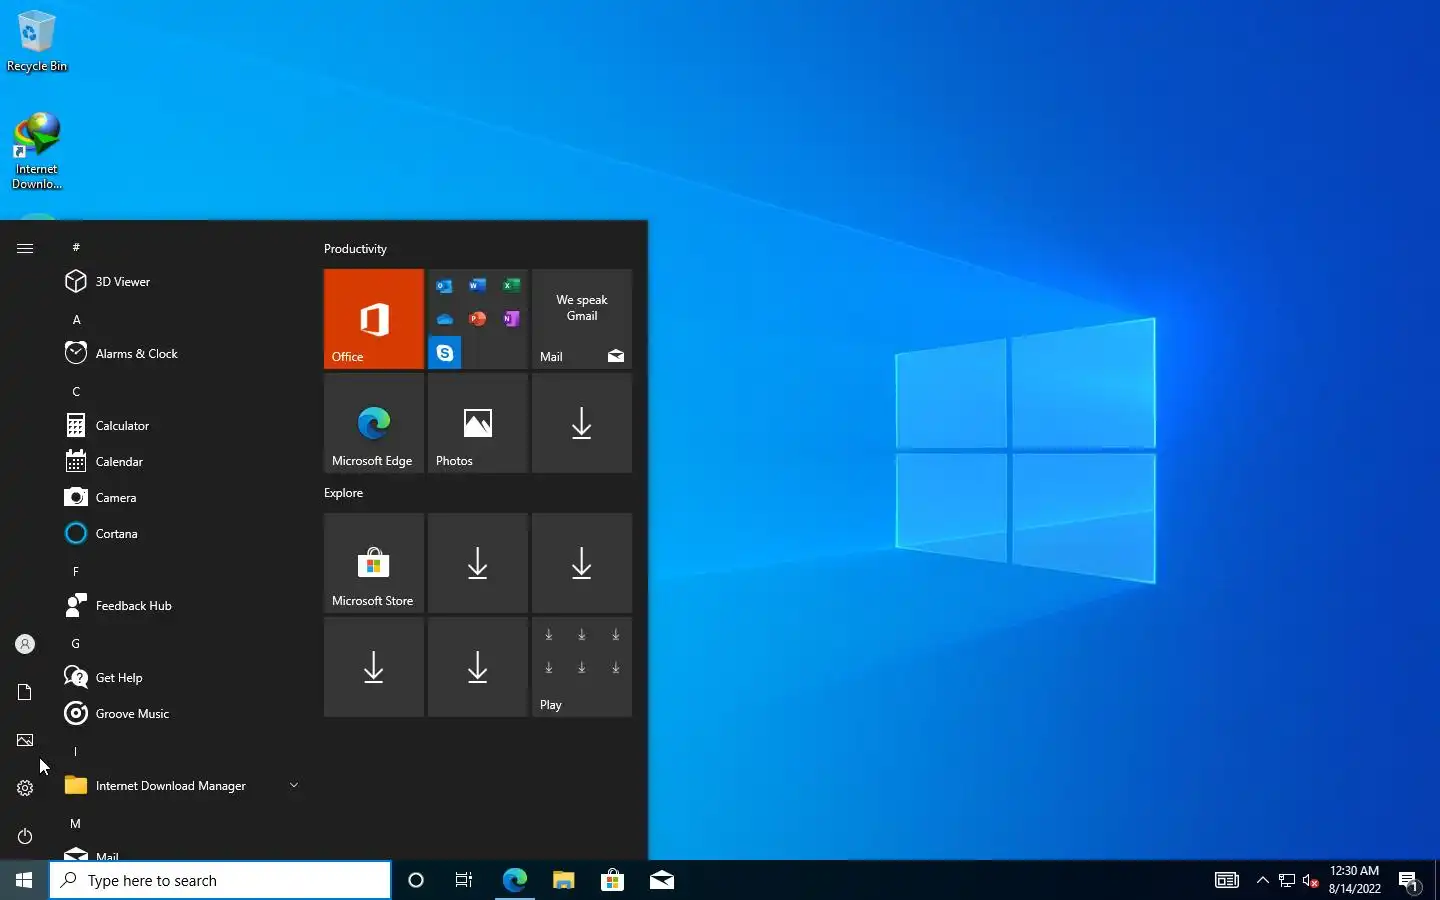Image resolution: width=1440 pixels, height=900 pixels.
Task: Click the Outlook icon in Office group tile
Action: point(445,286)
